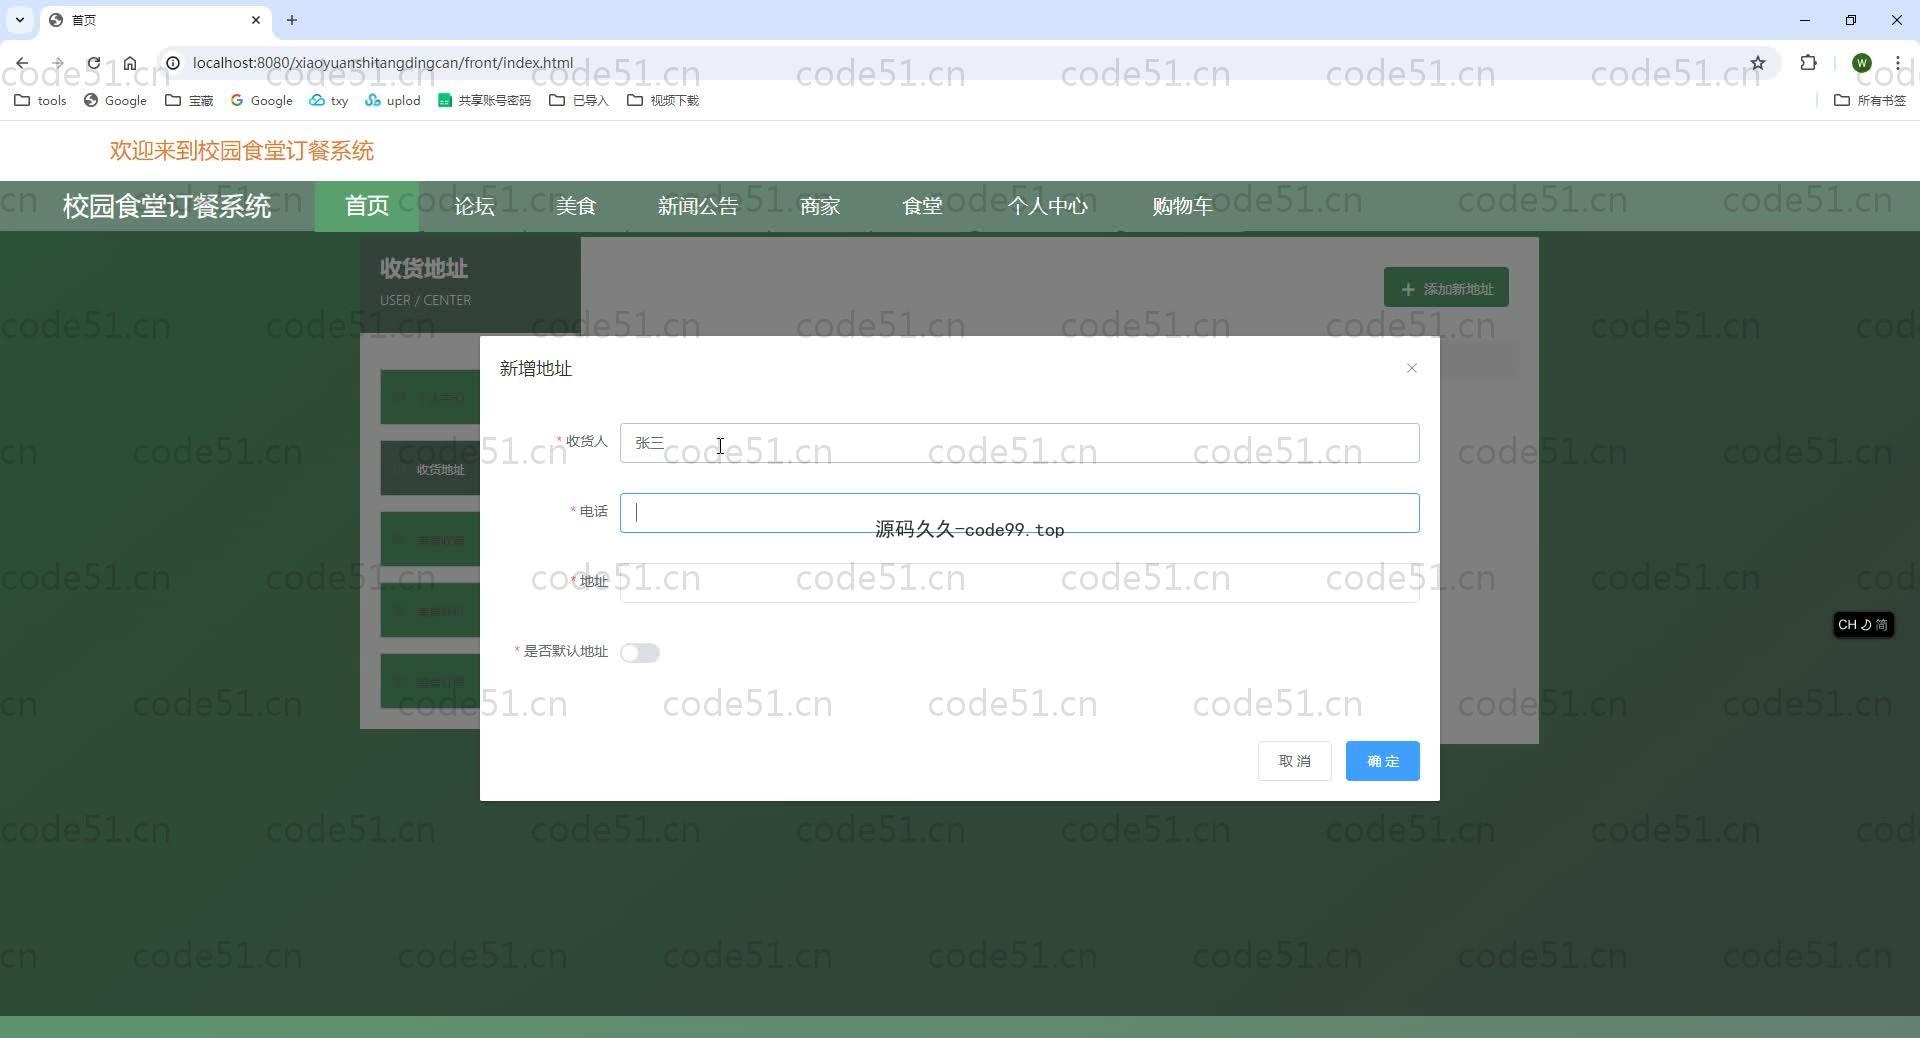
Task: Open the first Google bookmark
Action: point(115,100)
